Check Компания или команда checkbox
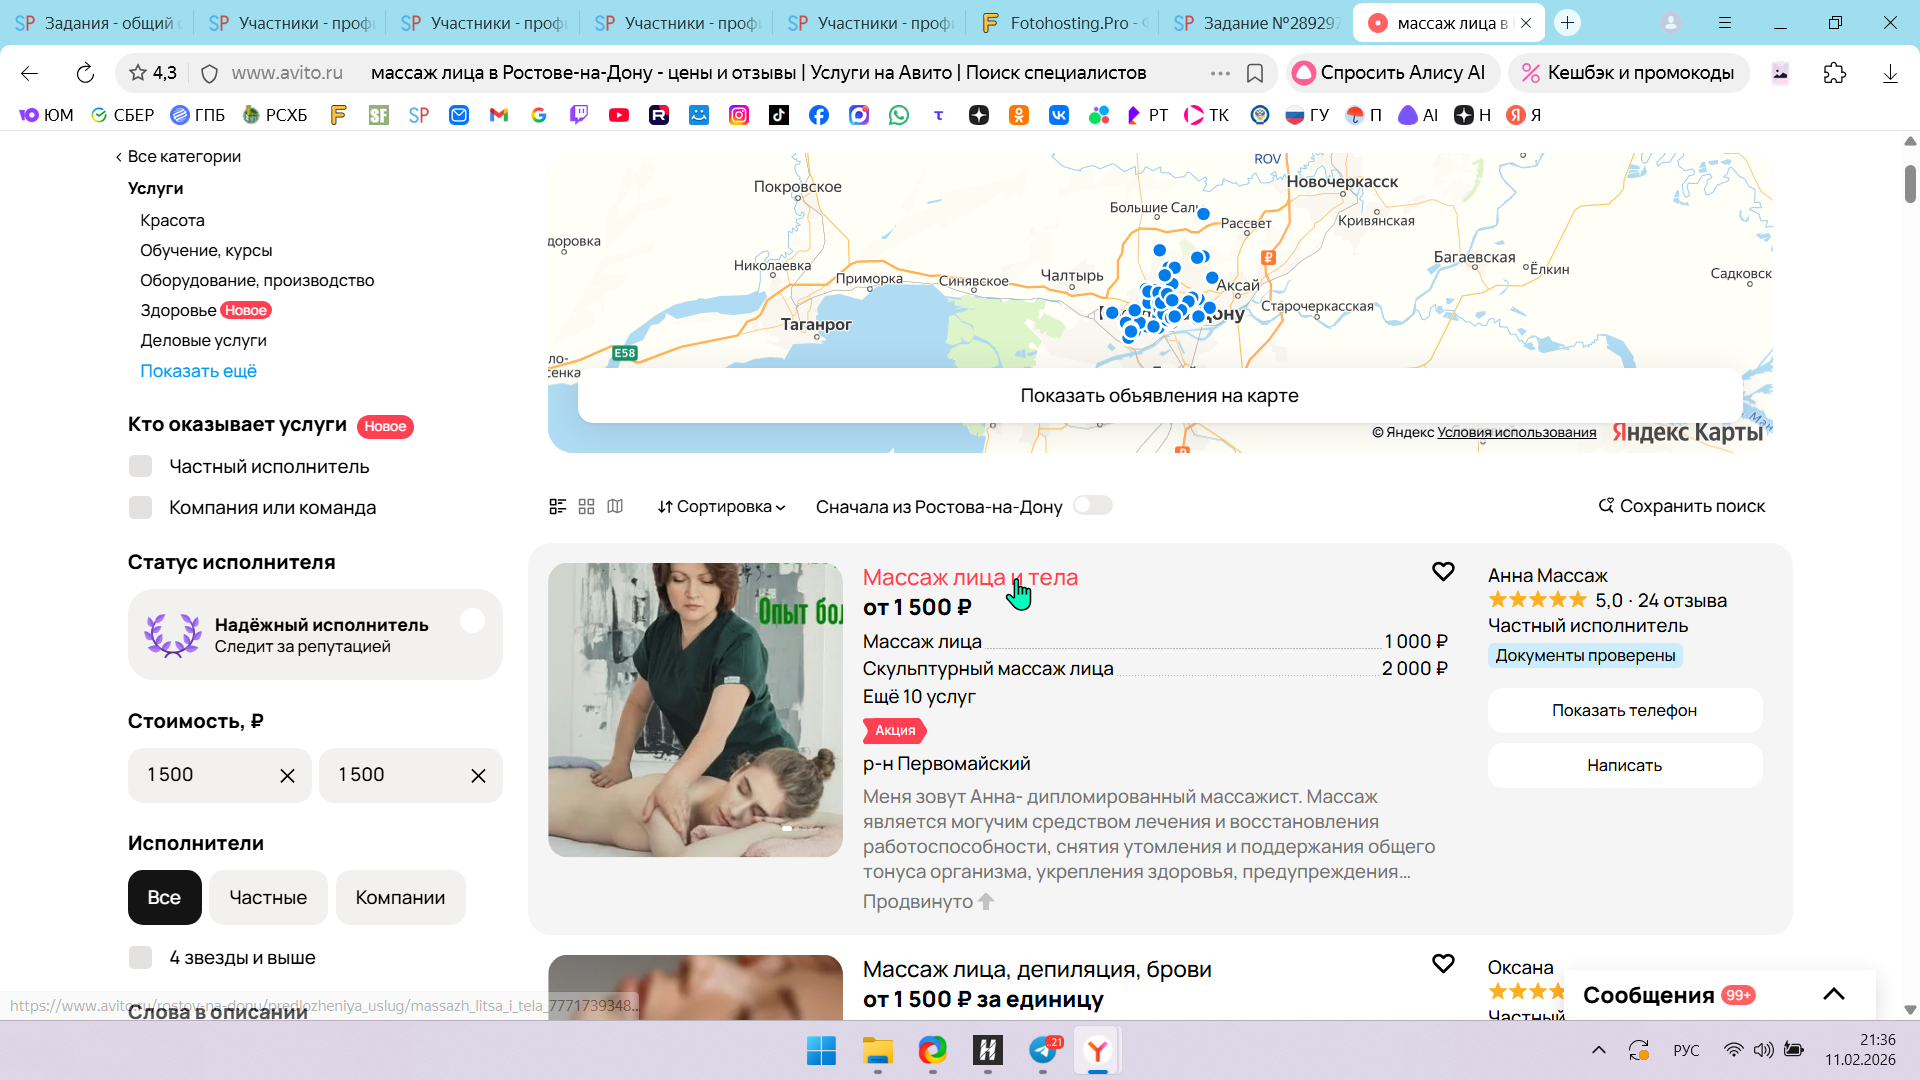The width and height of the screenshot is (1920, 1080). pos(141,508)
